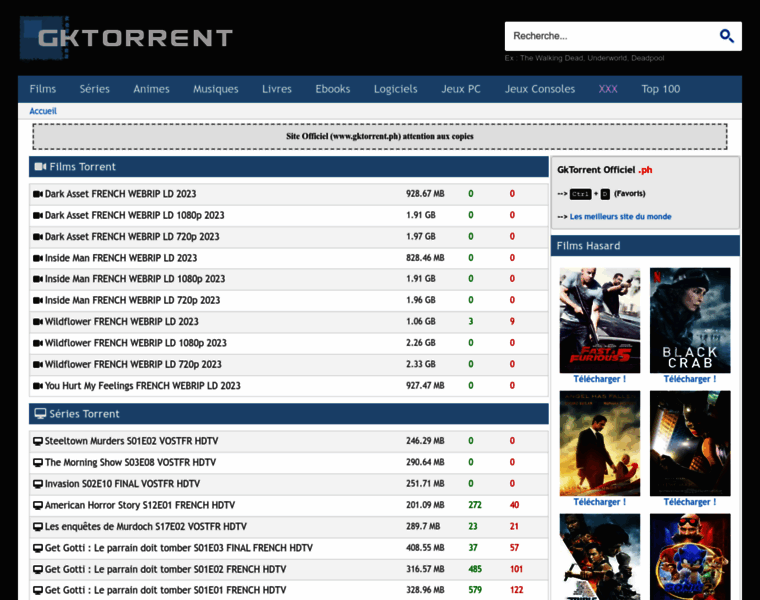The height and width of the screenshot is (600, 760).
Task: Click the monitor icon beside Steeltown Murders
Action: click(38, 441)
